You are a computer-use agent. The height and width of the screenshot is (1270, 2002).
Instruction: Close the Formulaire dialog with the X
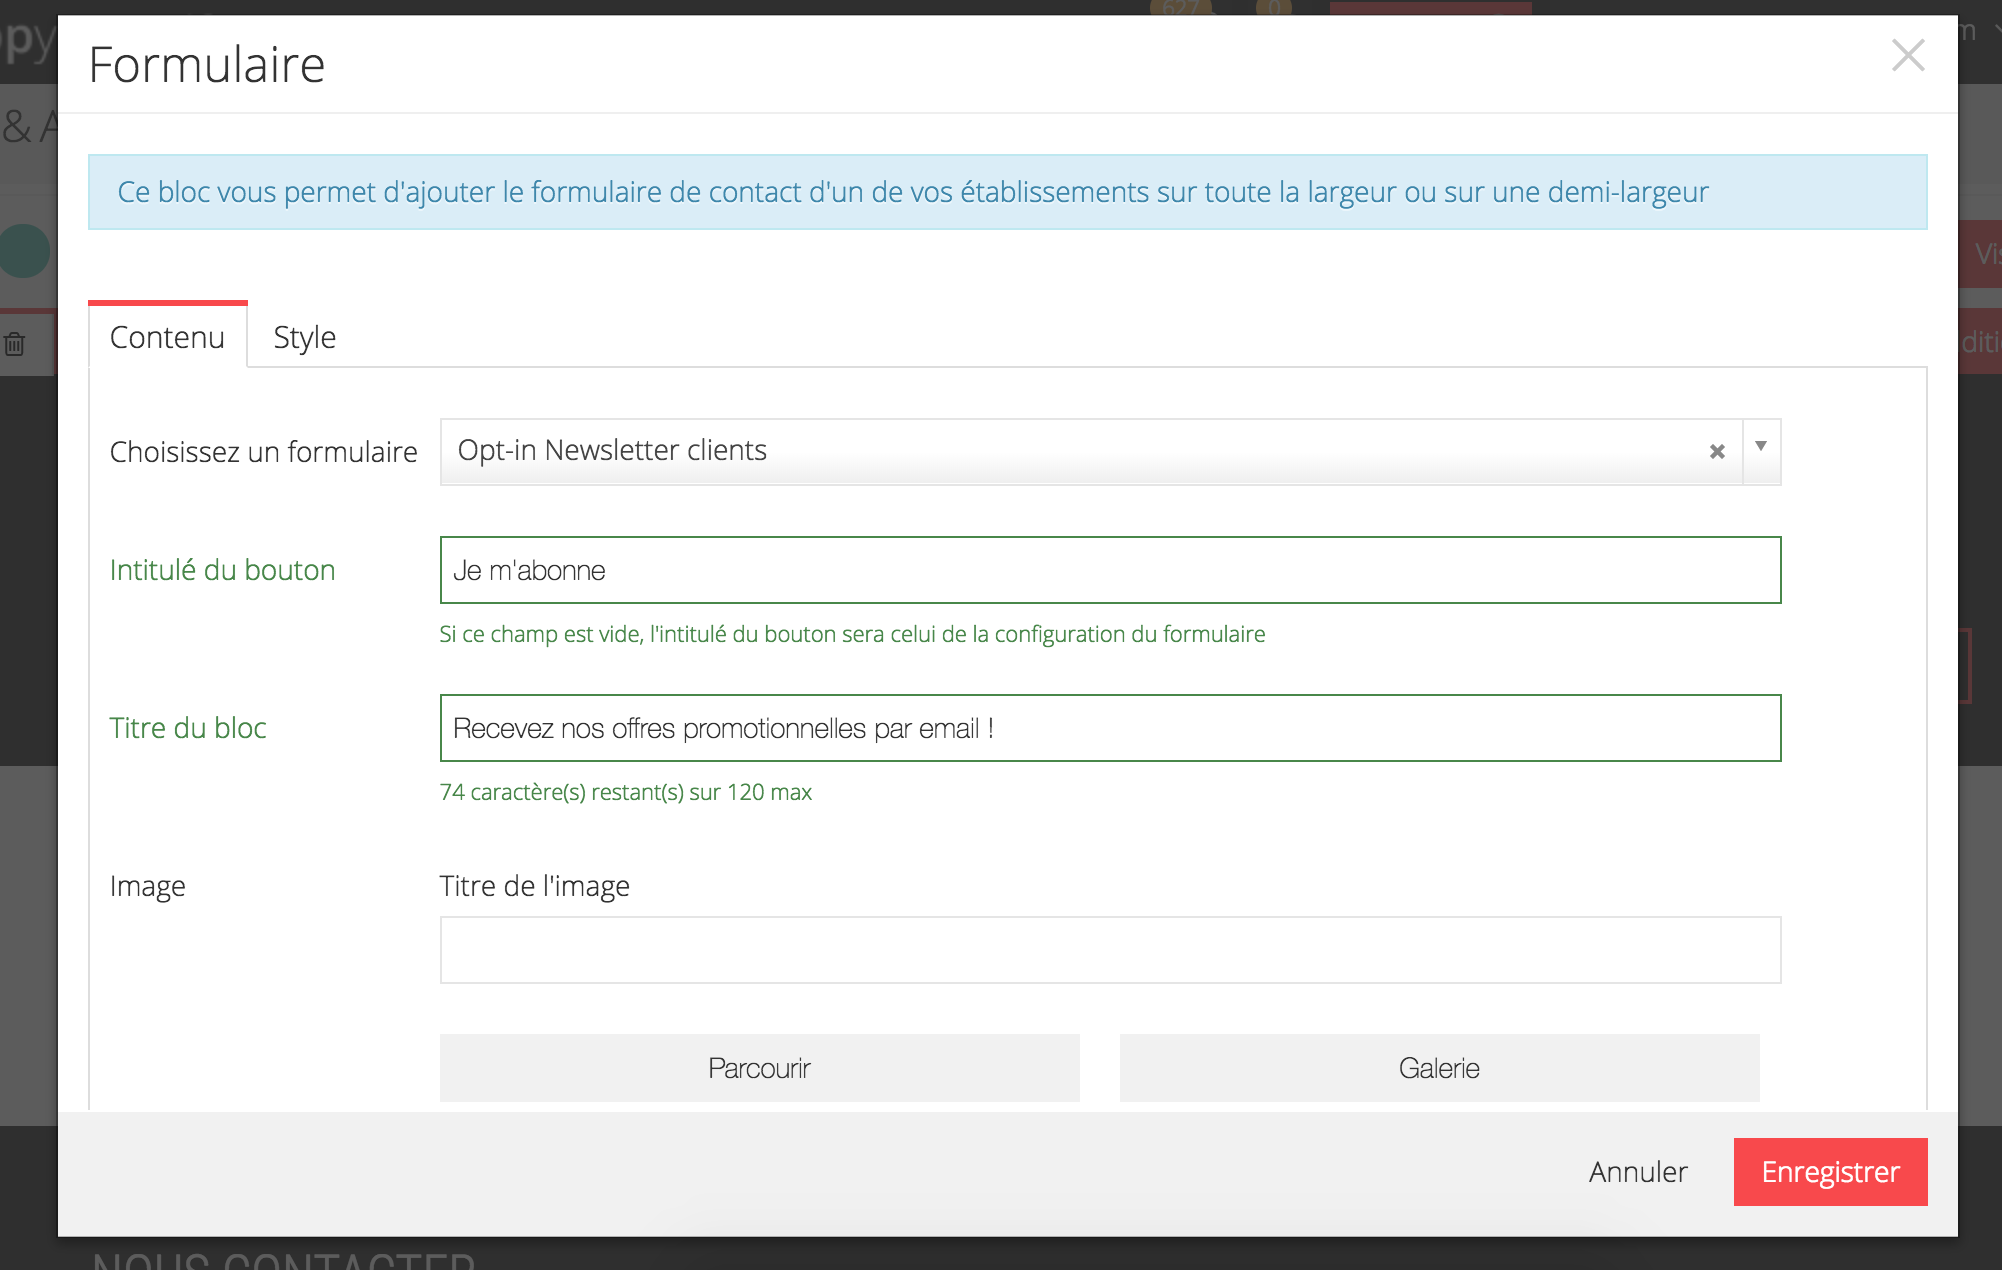(x=1907, y=56)
